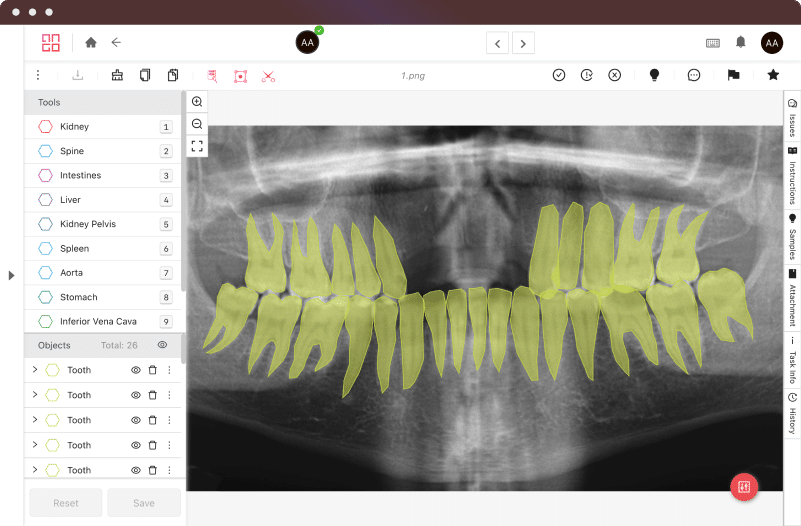This screenshot has width=801, height=526.
Task: Open the Instructions side tab
Action: (792, 176)
